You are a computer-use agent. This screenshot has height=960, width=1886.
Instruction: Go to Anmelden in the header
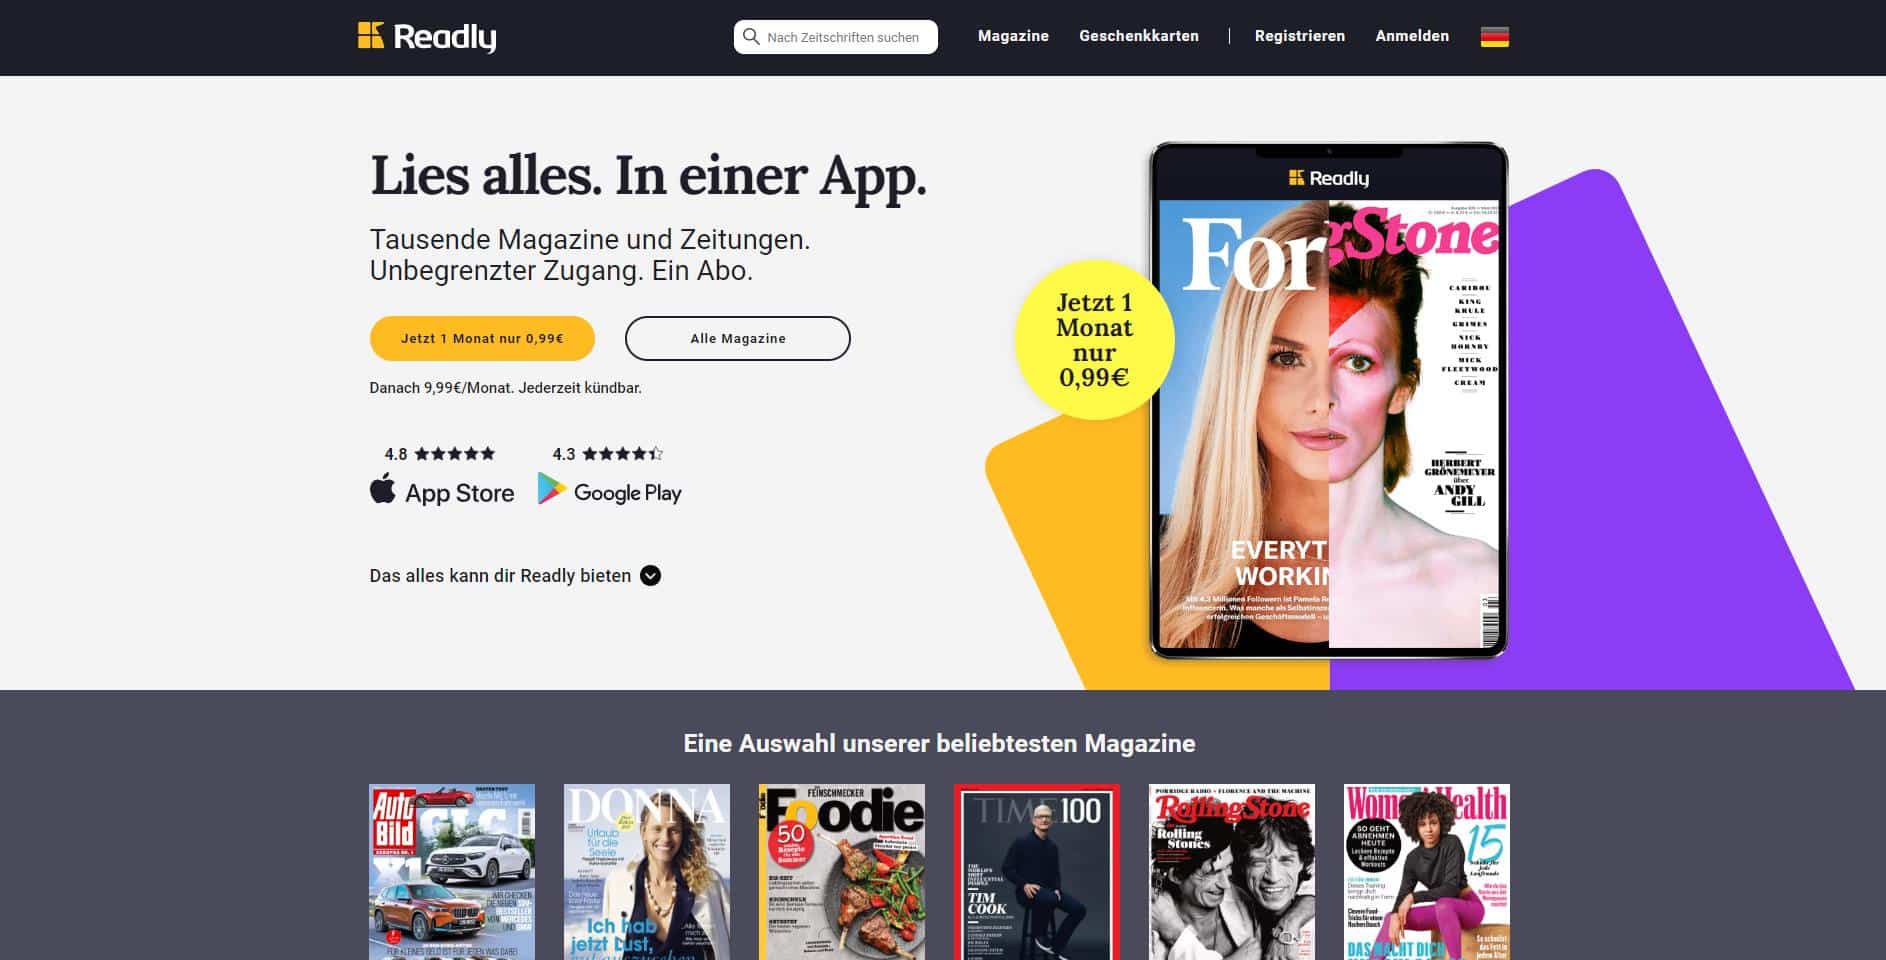click(1412, 36)
